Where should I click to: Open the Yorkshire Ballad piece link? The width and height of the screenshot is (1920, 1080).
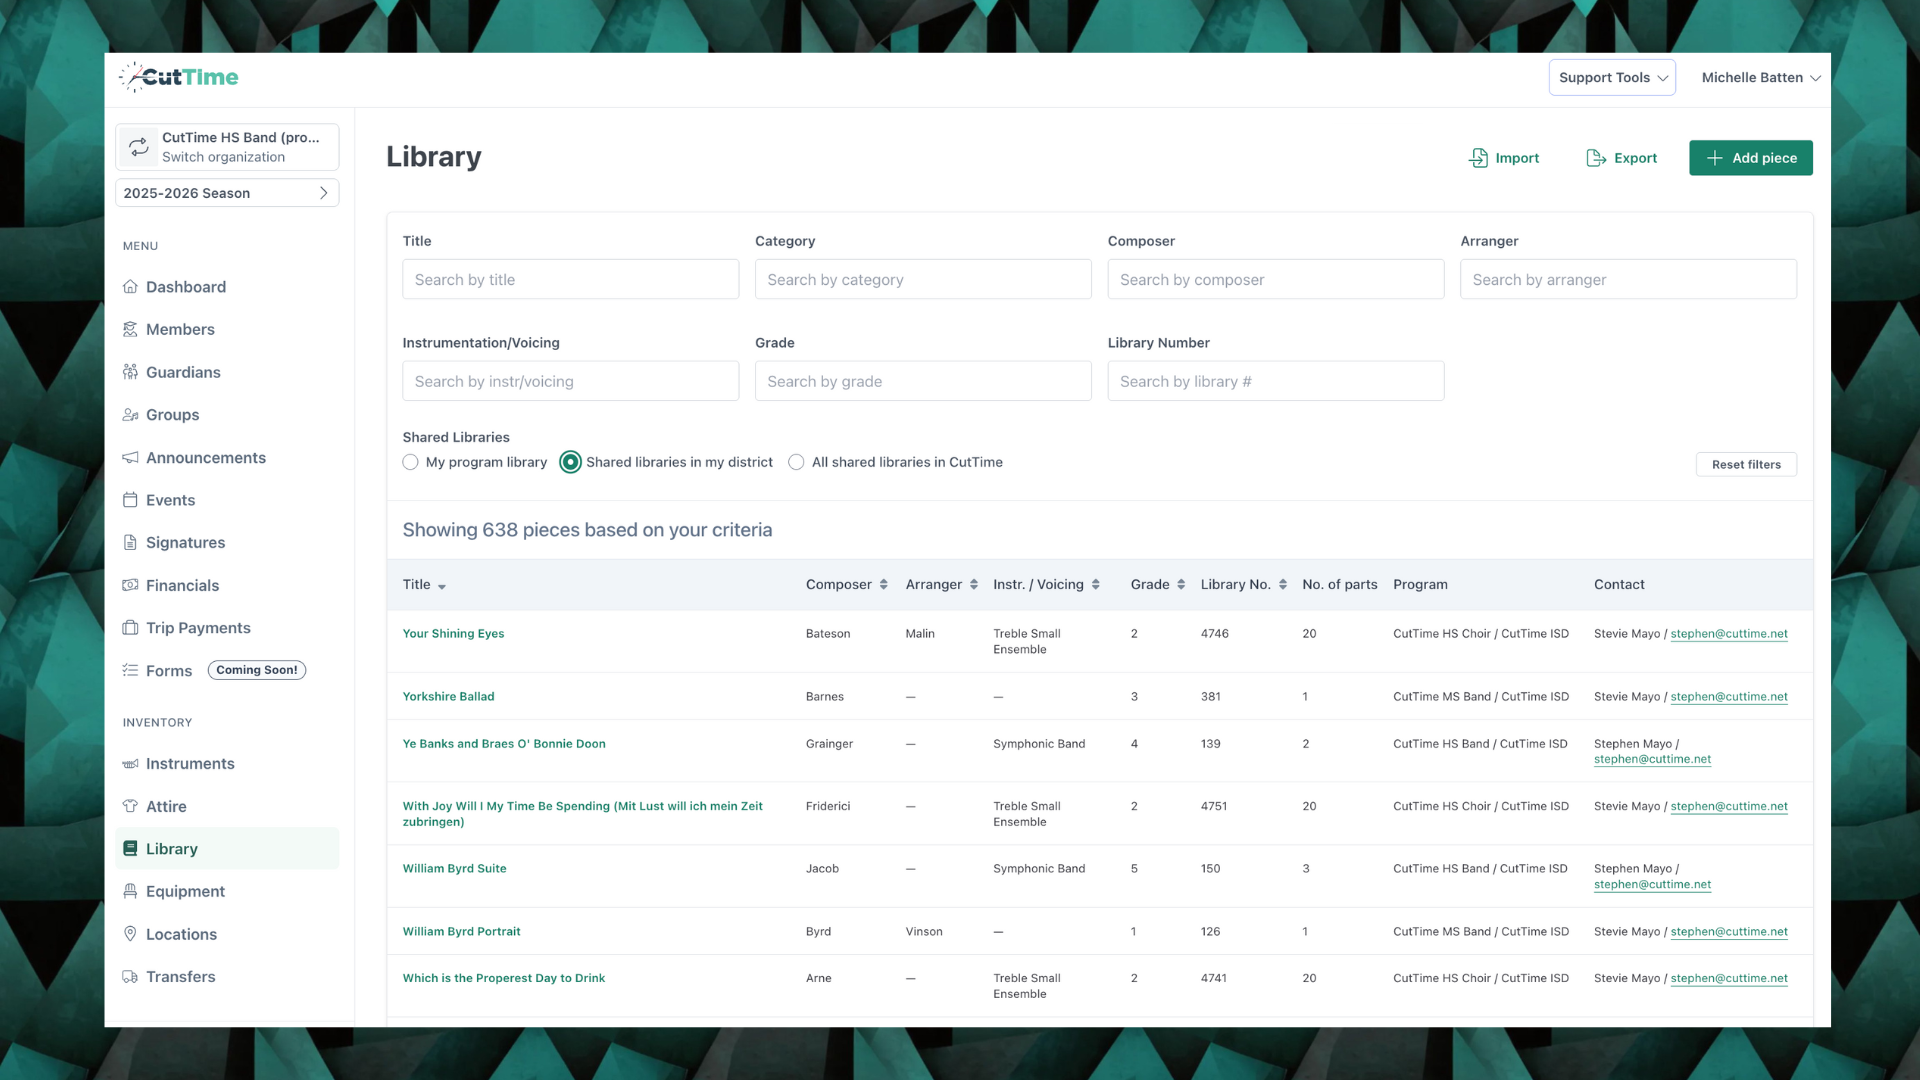point(448,696)
